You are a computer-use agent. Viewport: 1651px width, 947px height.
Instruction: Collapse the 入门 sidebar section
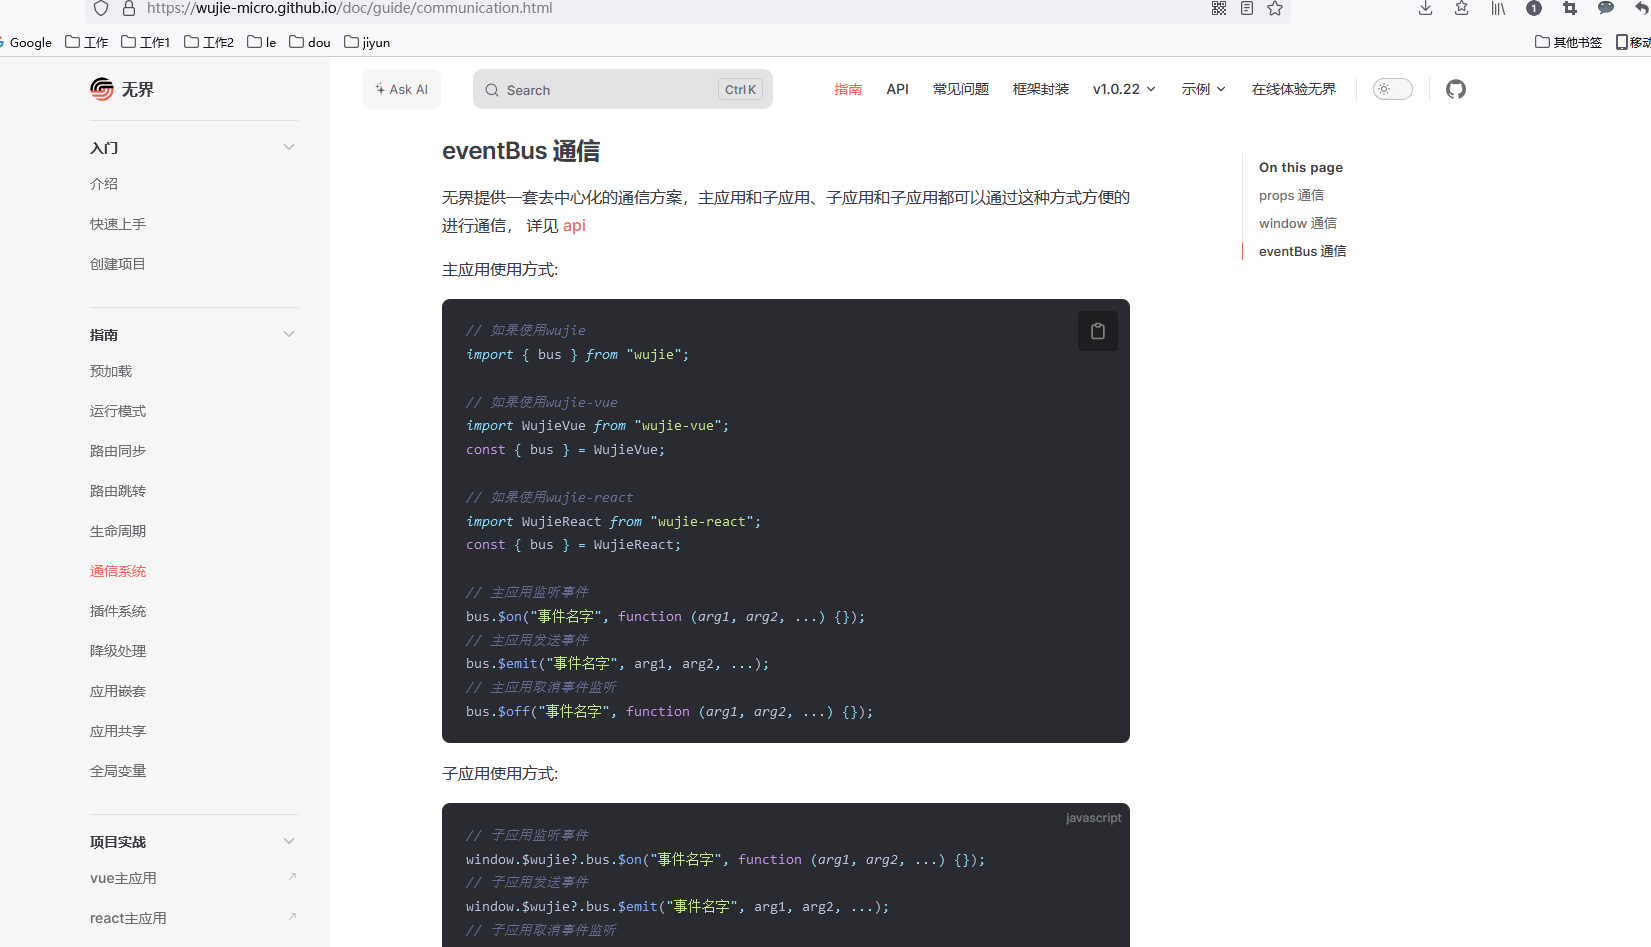point(289,146)
